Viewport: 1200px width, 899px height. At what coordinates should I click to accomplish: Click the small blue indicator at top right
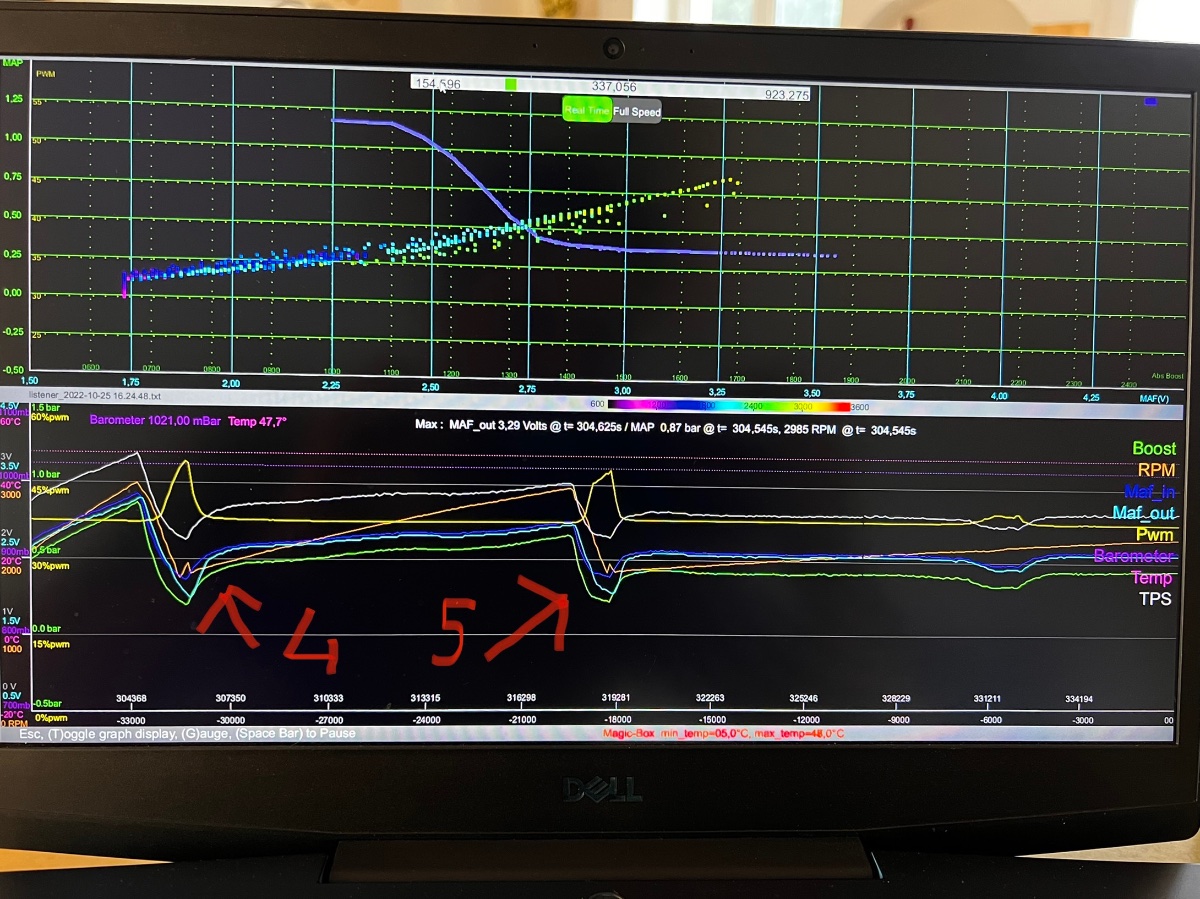point(1150,101)
